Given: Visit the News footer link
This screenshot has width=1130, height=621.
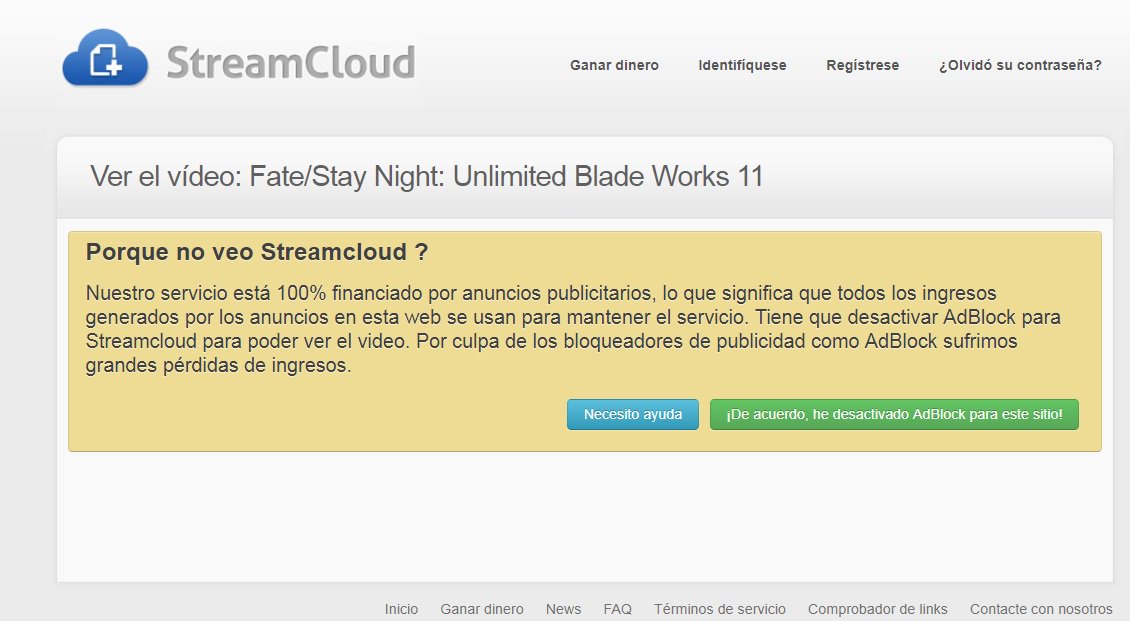Looking at the screenshot, I should click(x=563, y=609).
